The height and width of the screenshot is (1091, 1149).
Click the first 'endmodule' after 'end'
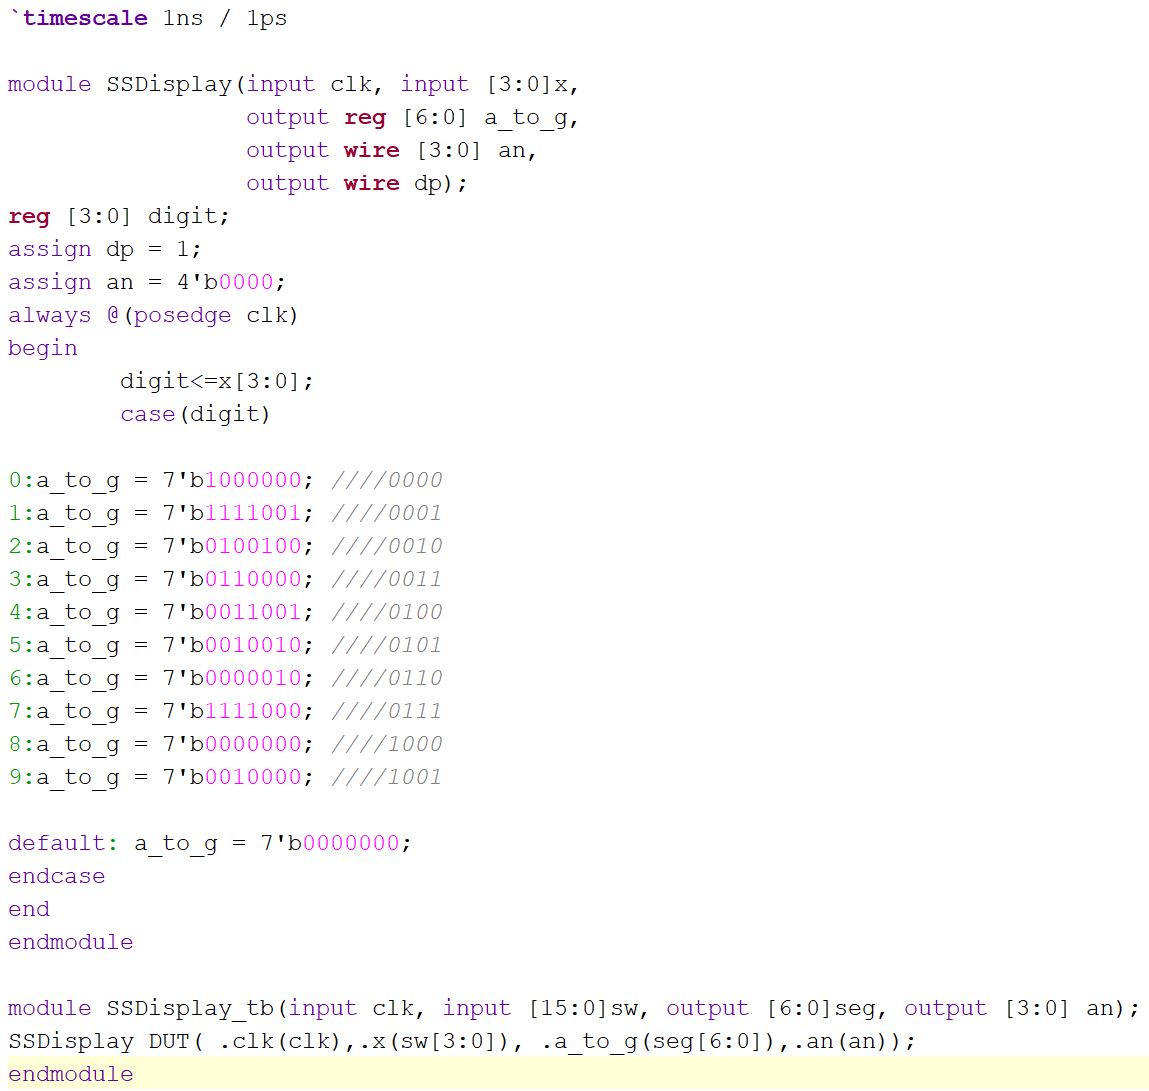(70, 942)
